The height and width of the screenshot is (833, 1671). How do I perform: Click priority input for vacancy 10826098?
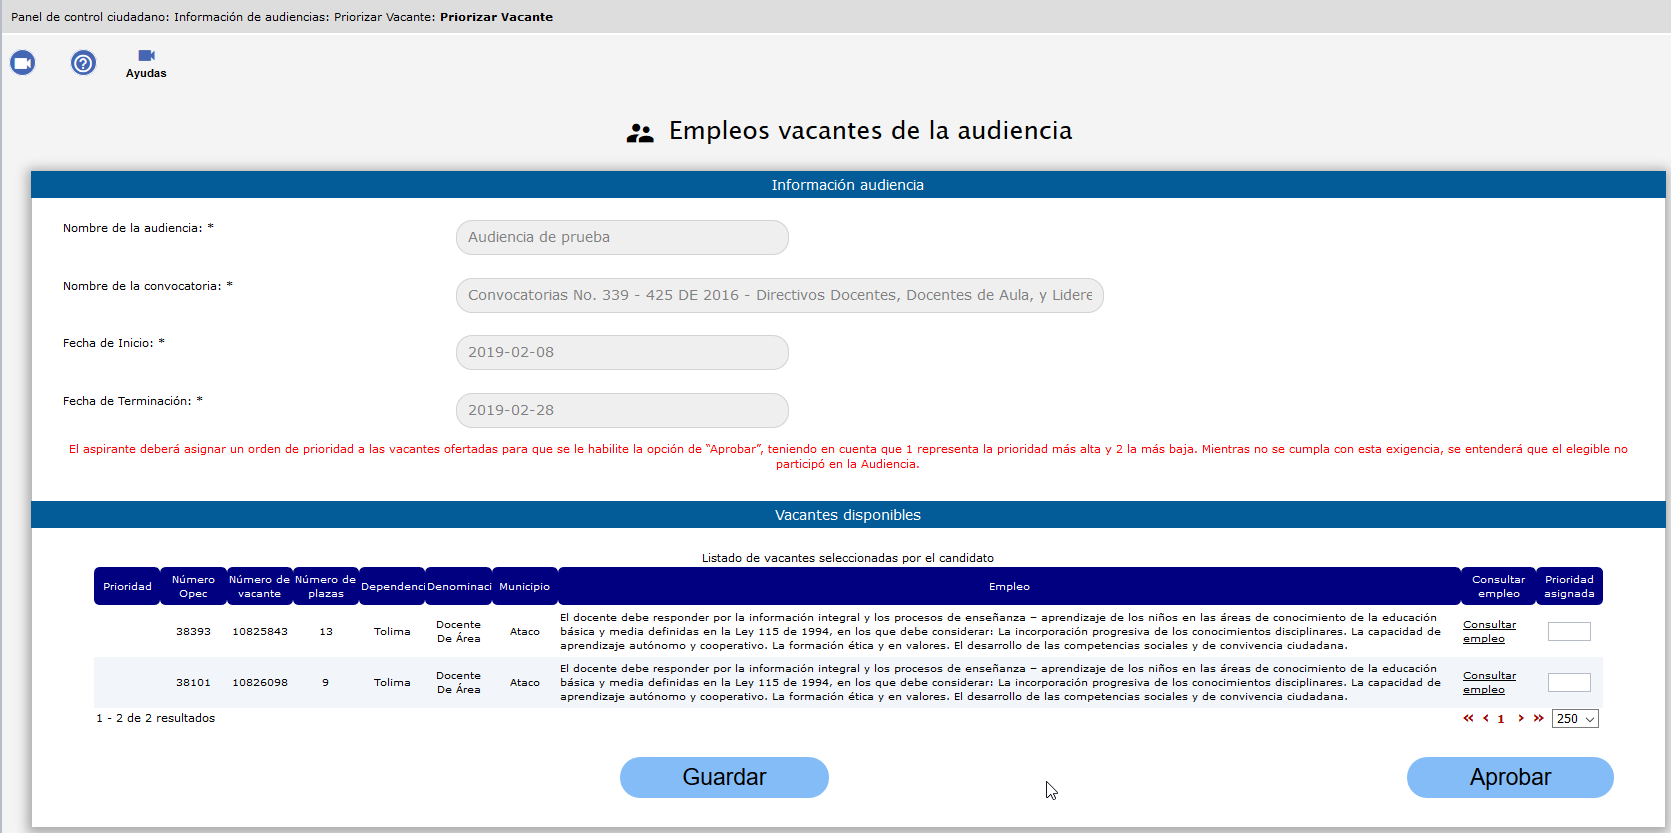[1569, 682]
